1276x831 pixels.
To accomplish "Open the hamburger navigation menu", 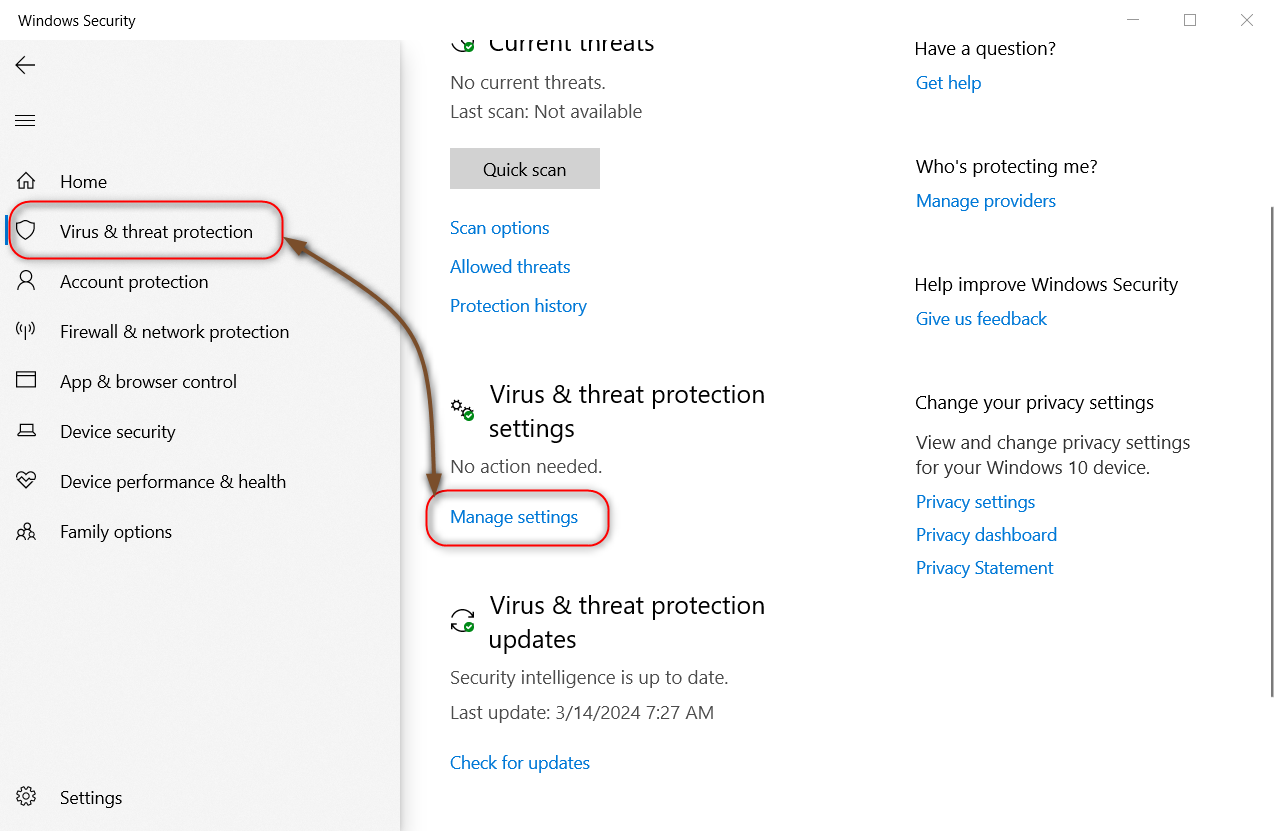I will pyautogui.click(x=25, y=121).
